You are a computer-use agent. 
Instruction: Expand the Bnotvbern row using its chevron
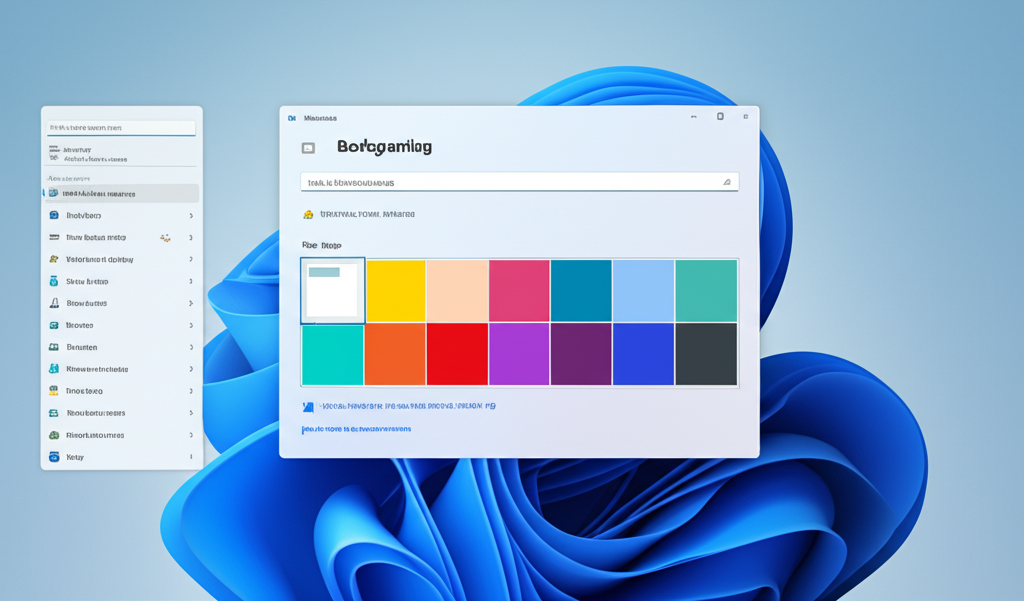(x=190, y=216)
